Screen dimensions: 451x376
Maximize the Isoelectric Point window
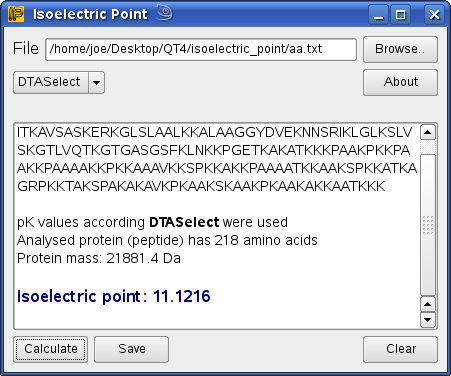401,15
